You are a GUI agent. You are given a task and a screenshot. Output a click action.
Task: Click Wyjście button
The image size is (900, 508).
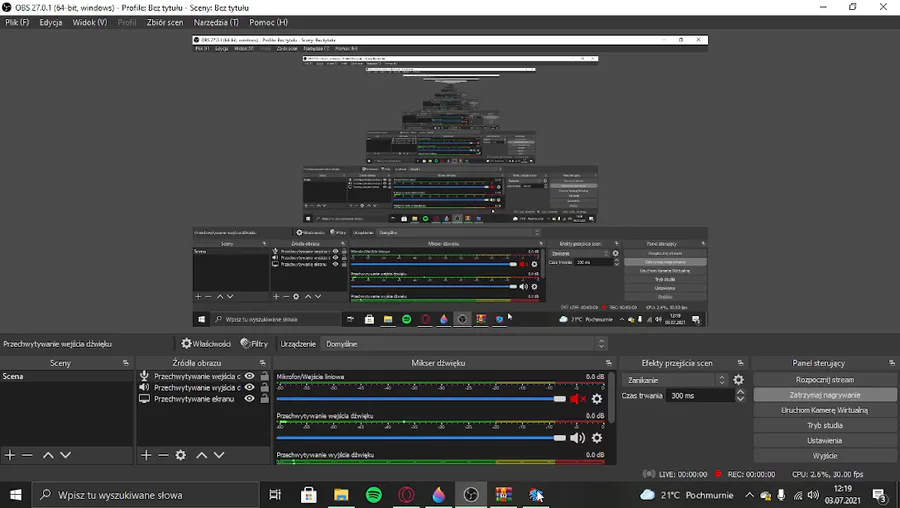click(x=825, y=456)
